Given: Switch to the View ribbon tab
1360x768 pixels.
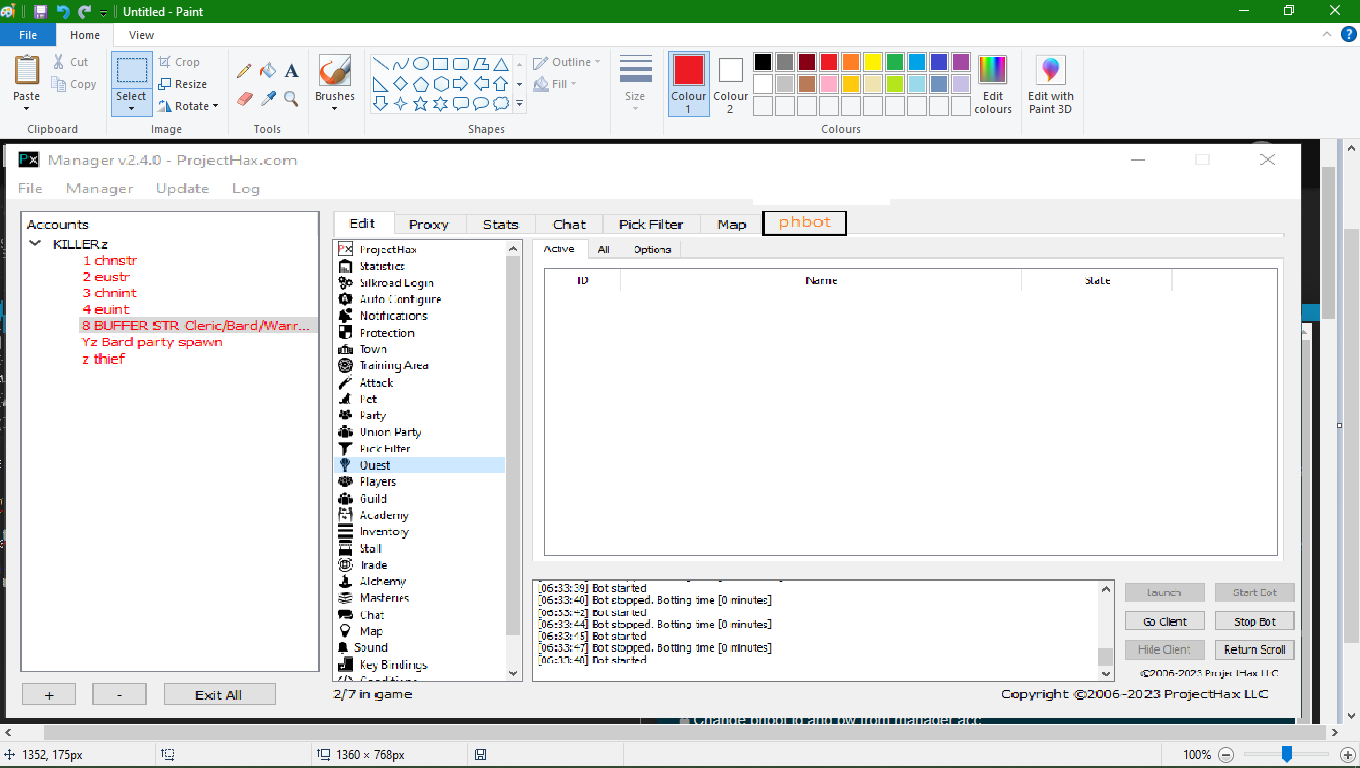Looking at the screenshot, I should click(141, 35).
